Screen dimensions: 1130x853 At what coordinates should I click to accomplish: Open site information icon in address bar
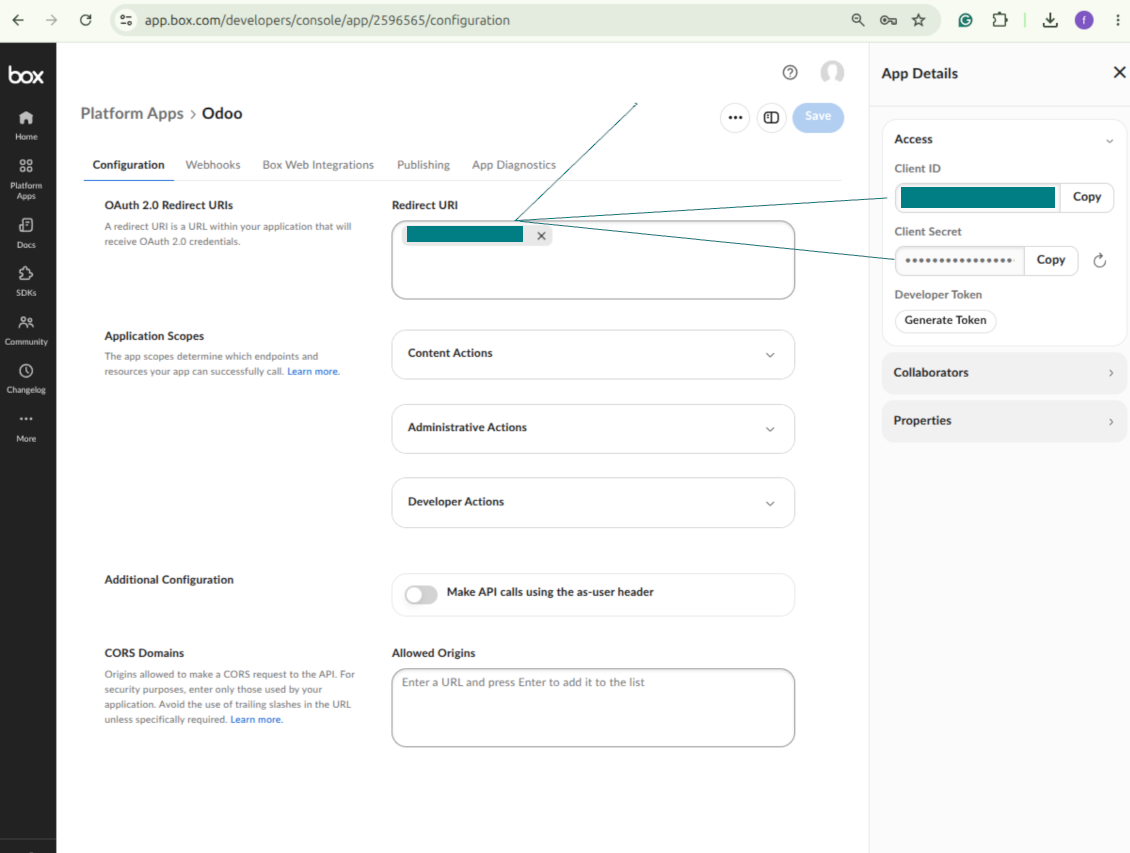pyautogui.click(x=126, y=20)
